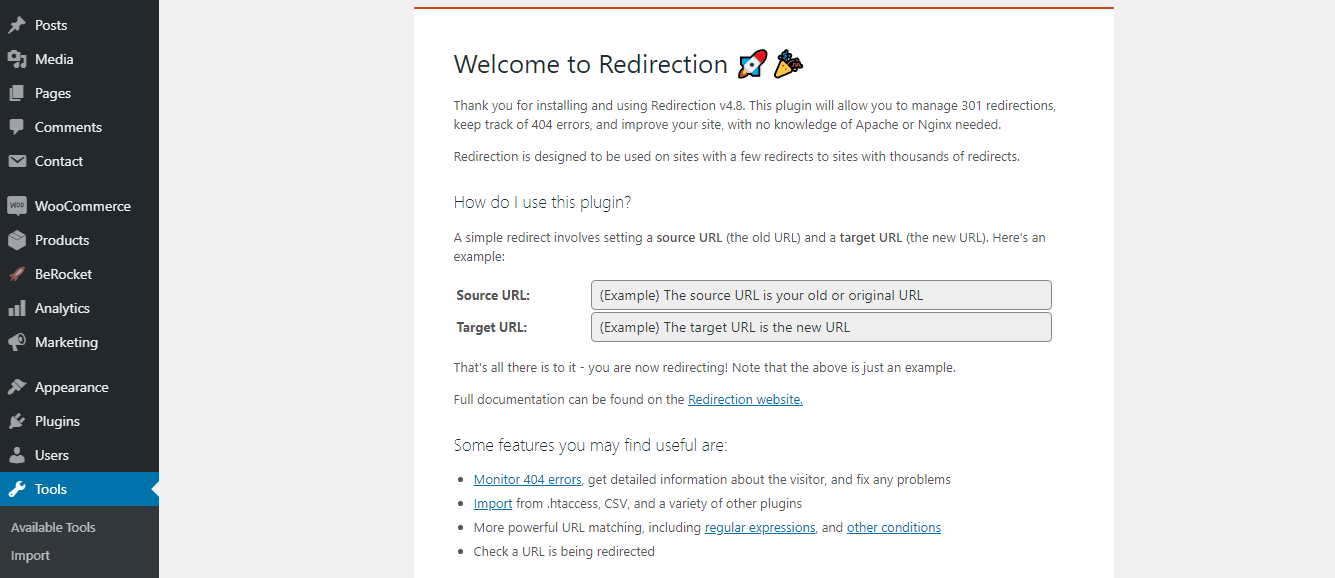Screen dimensions: 1335x578
Task: Click the Marketing megaphone icon
Action: (16, 342)
